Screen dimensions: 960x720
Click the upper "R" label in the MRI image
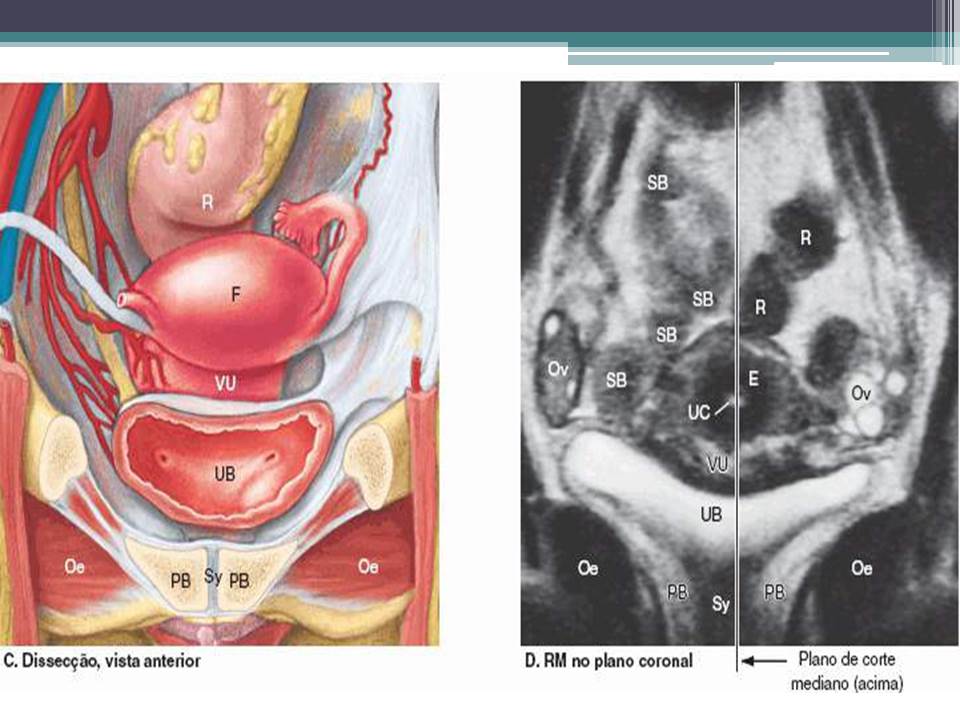[x=806, y=238]
